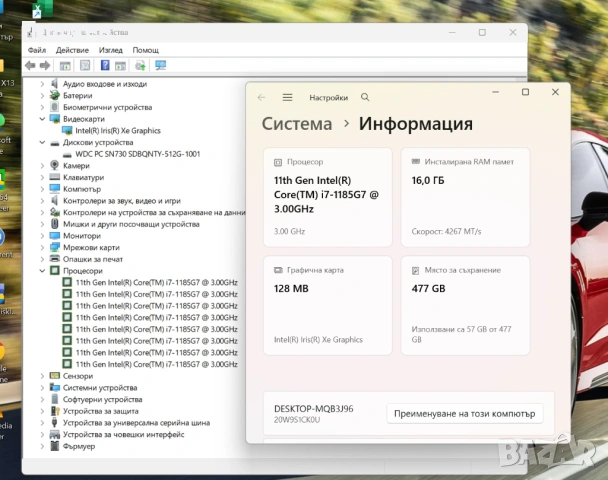Select WDC PC SN730 disk drive entry

point(138,154)
